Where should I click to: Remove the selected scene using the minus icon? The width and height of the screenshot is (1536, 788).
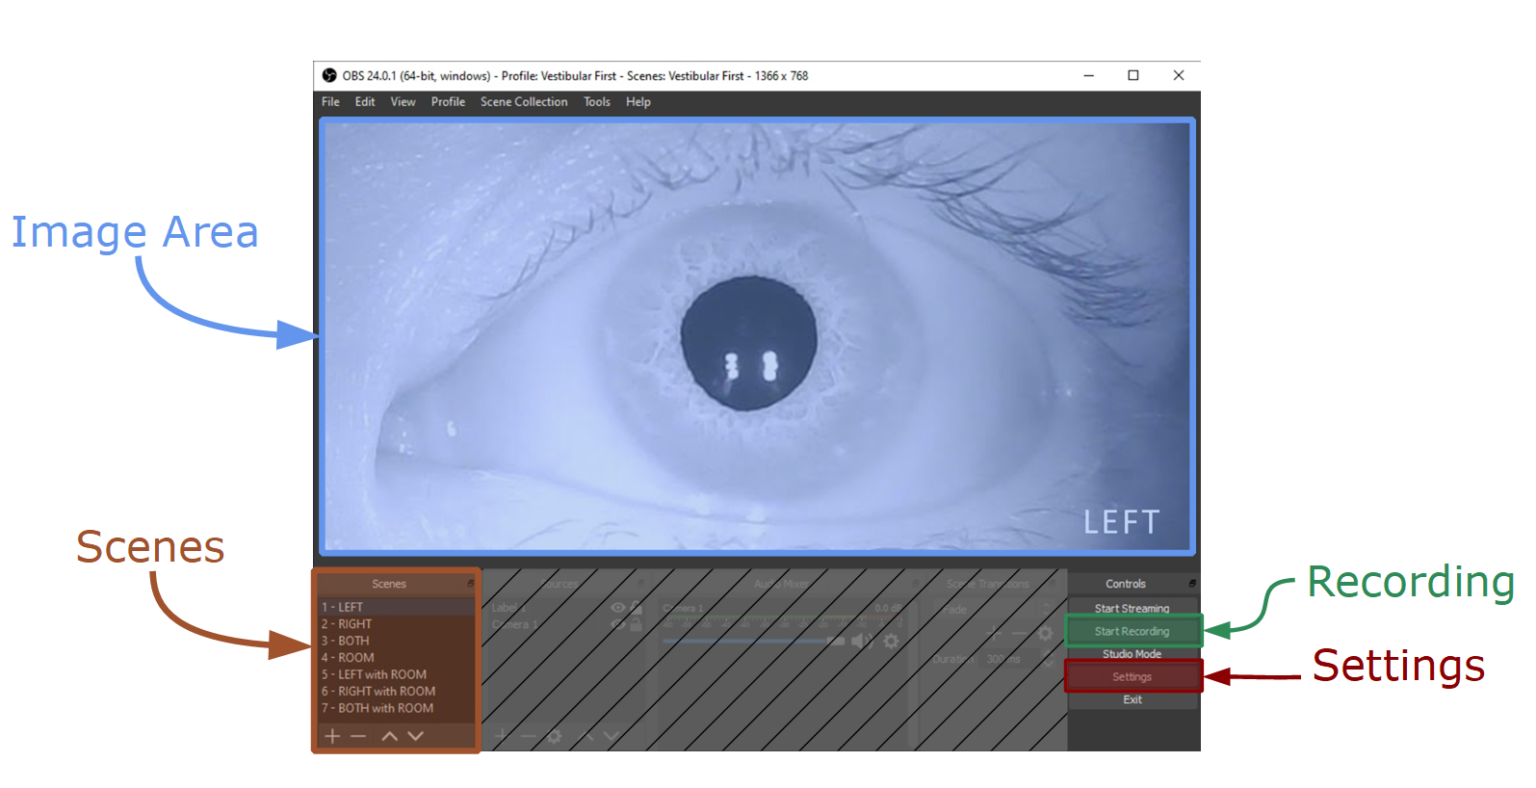point(358,736)
